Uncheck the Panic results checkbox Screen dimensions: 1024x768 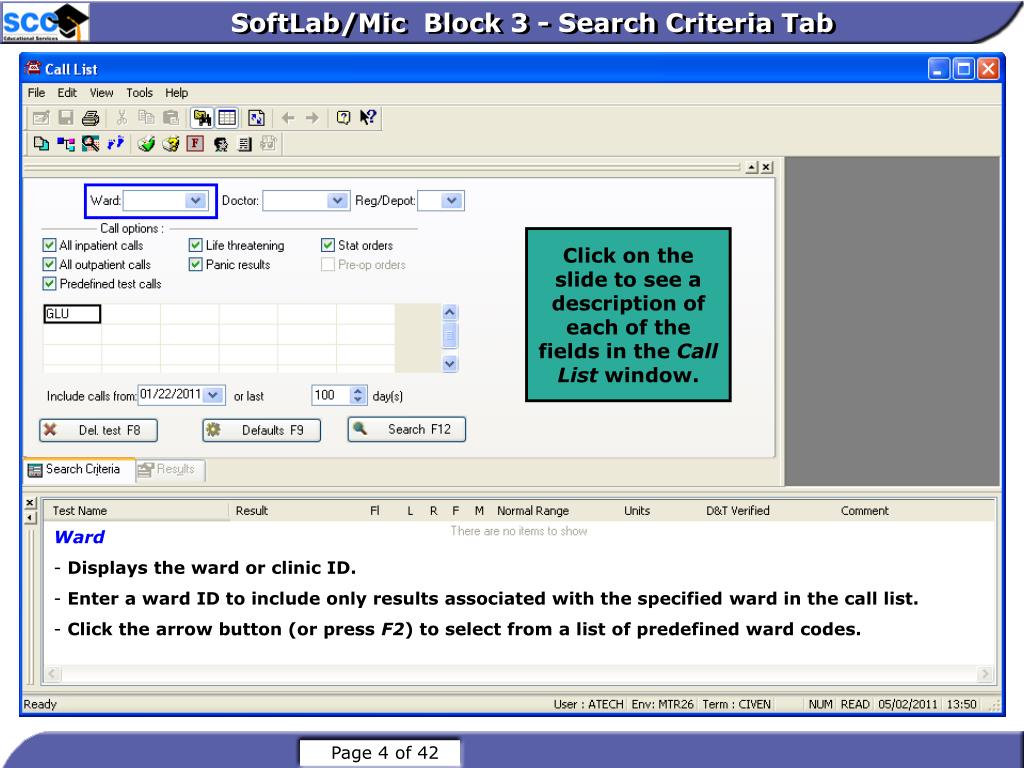click(195, 264)
